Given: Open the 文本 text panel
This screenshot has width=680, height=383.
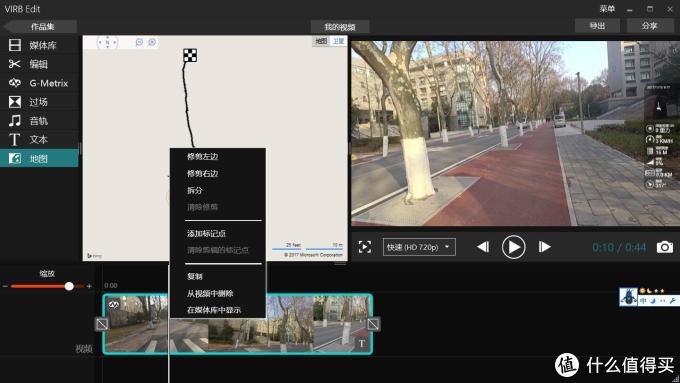Looking at the screenshot, I should coord(39,139).
